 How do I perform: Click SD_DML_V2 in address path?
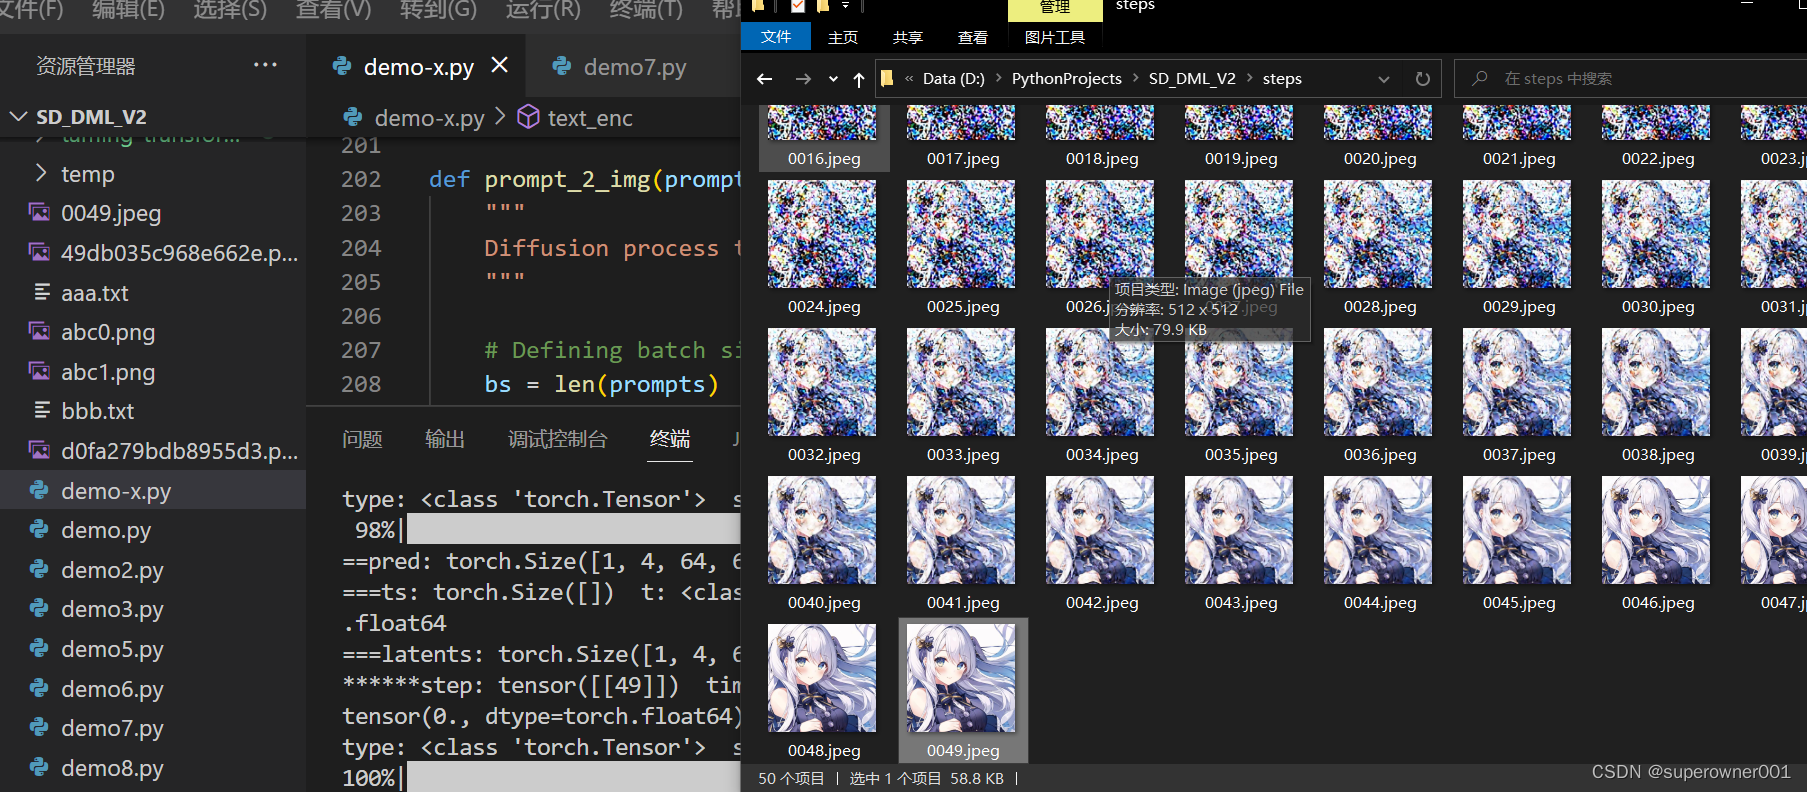tap(1192, 79)
